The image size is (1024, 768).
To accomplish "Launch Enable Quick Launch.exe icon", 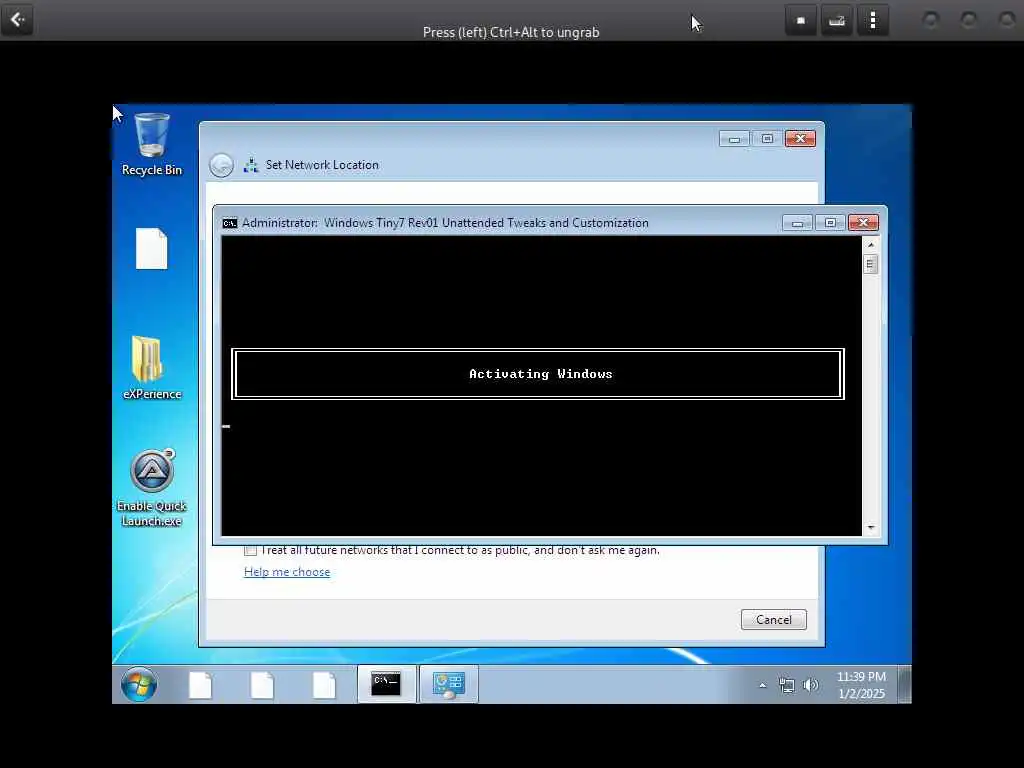I will tap(152, 488).
